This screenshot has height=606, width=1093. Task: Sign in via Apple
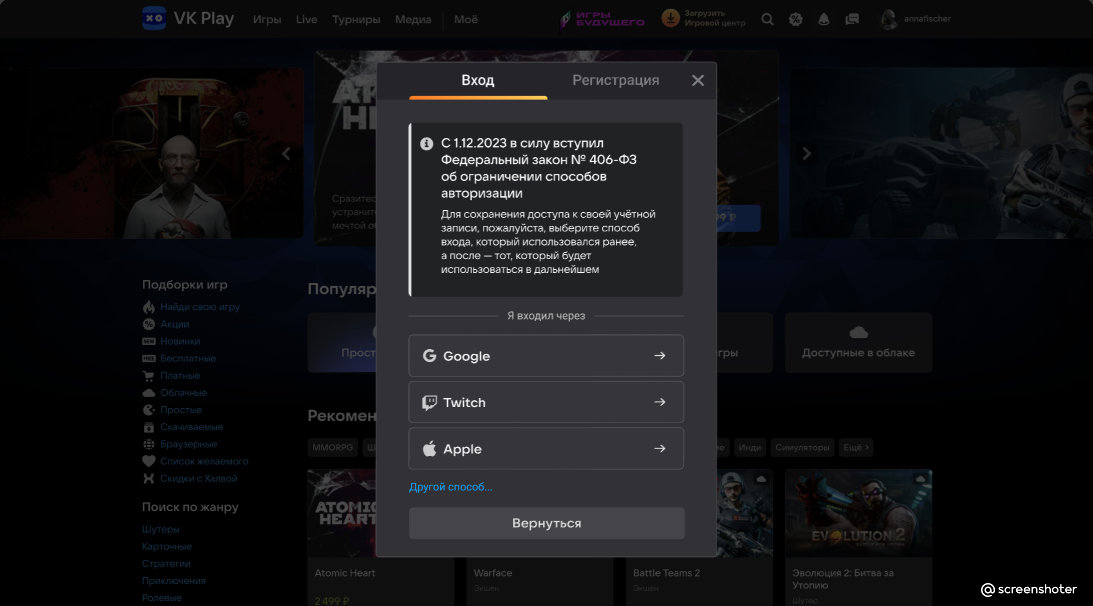[x=546, y=448]
